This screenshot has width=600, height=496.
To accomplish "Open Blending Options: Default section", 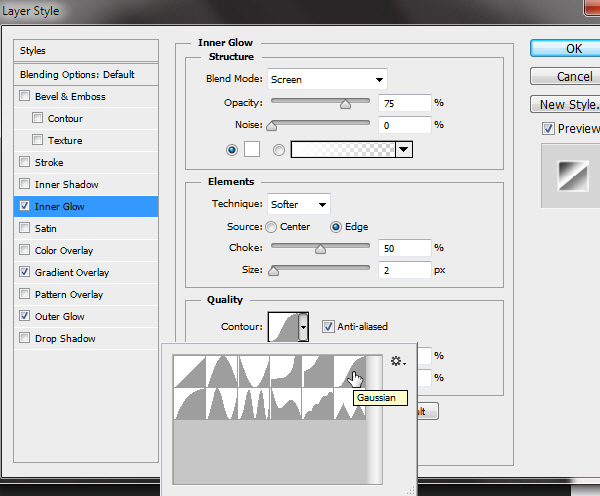I will coord(77,74).
